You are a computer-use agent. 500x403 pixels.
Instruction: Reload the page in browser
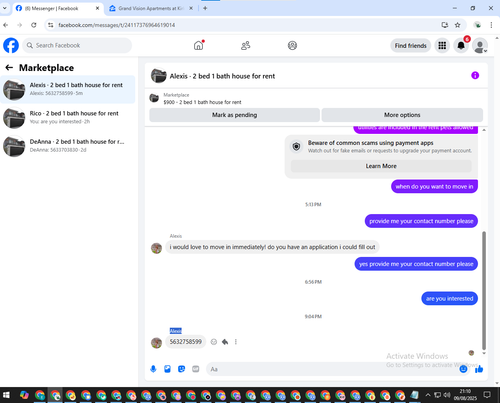click(34, 25)
